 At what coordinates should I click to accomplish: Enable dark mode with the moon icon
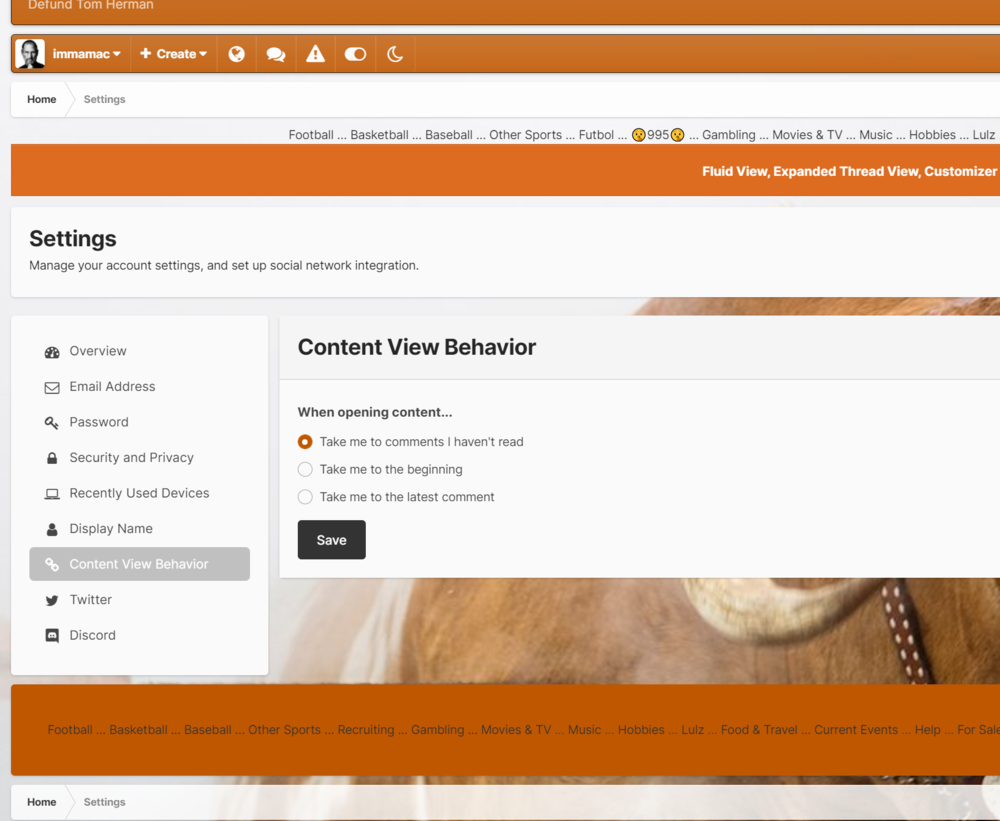pos(395,54)
